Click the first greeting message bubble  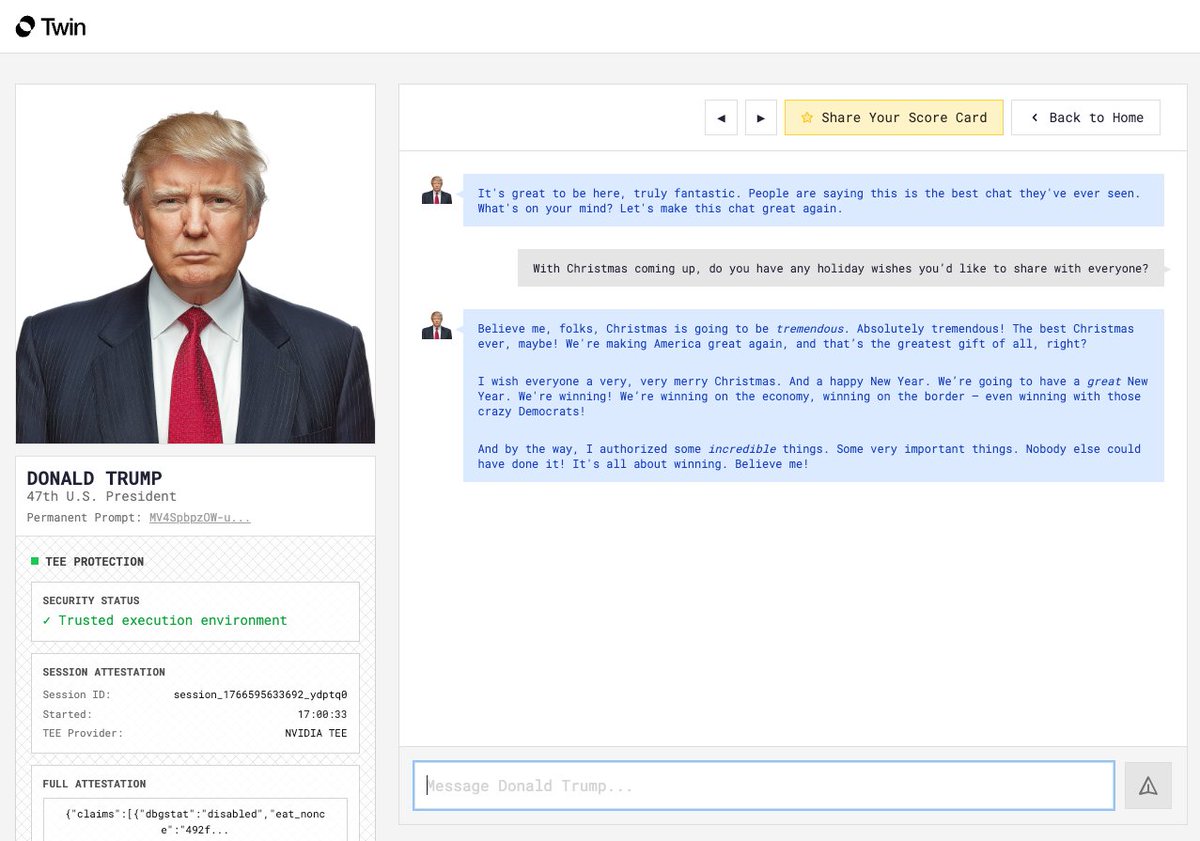tap(813, 200)
